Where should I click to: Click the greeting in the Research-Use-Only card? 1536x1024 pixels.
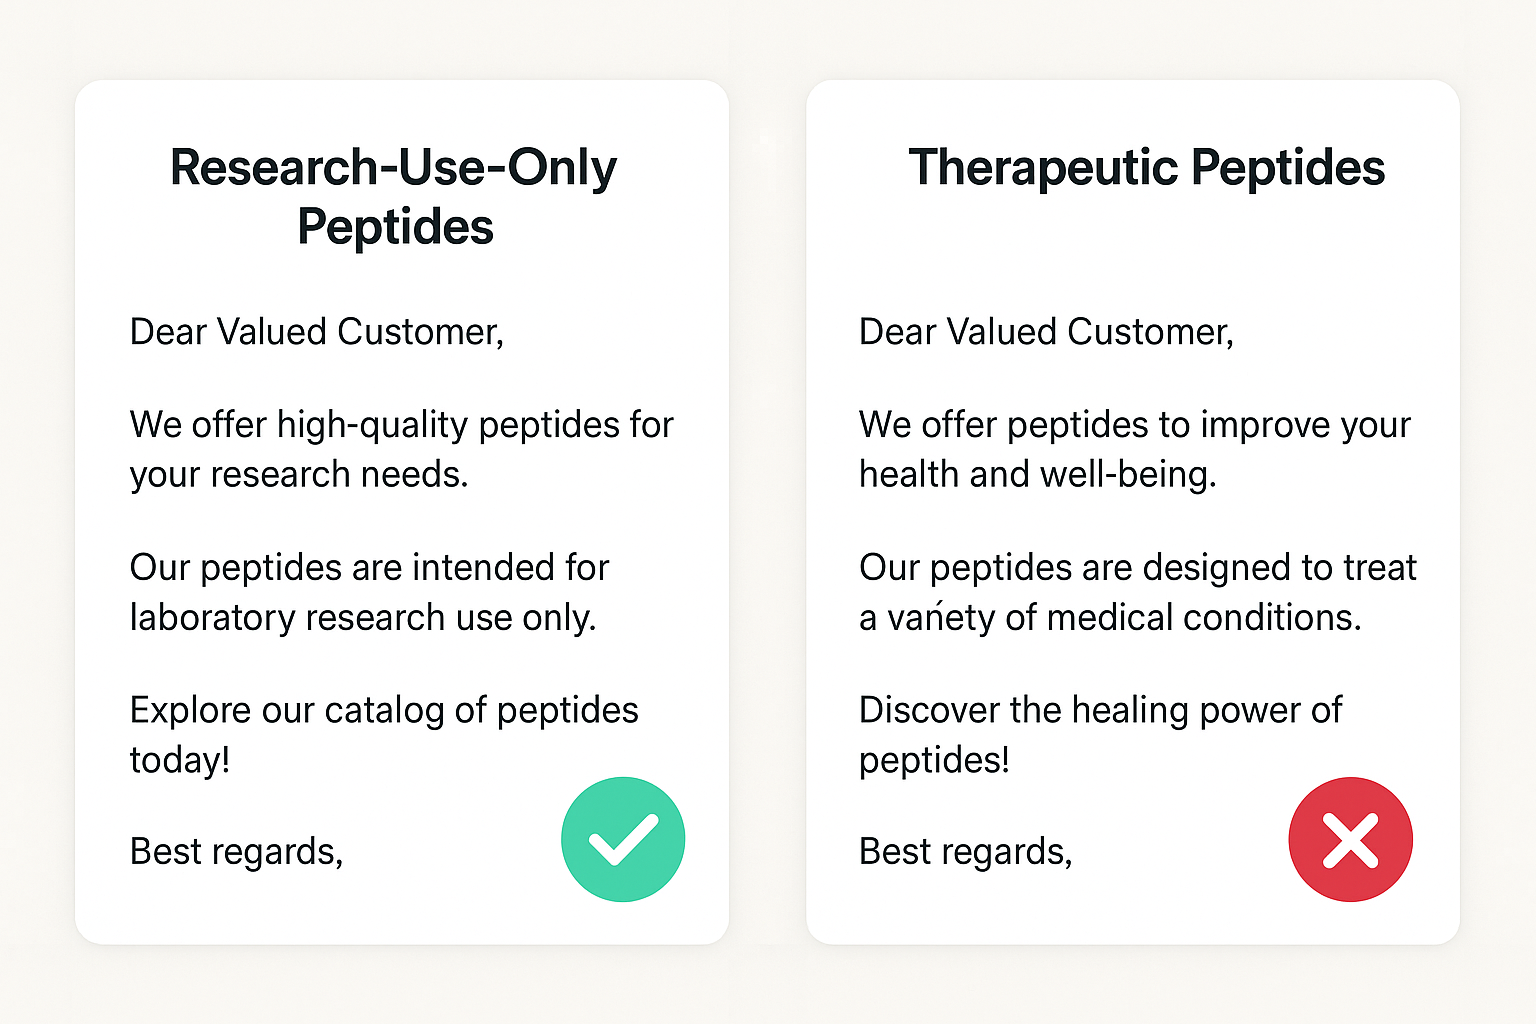click(x=316, y=332)
